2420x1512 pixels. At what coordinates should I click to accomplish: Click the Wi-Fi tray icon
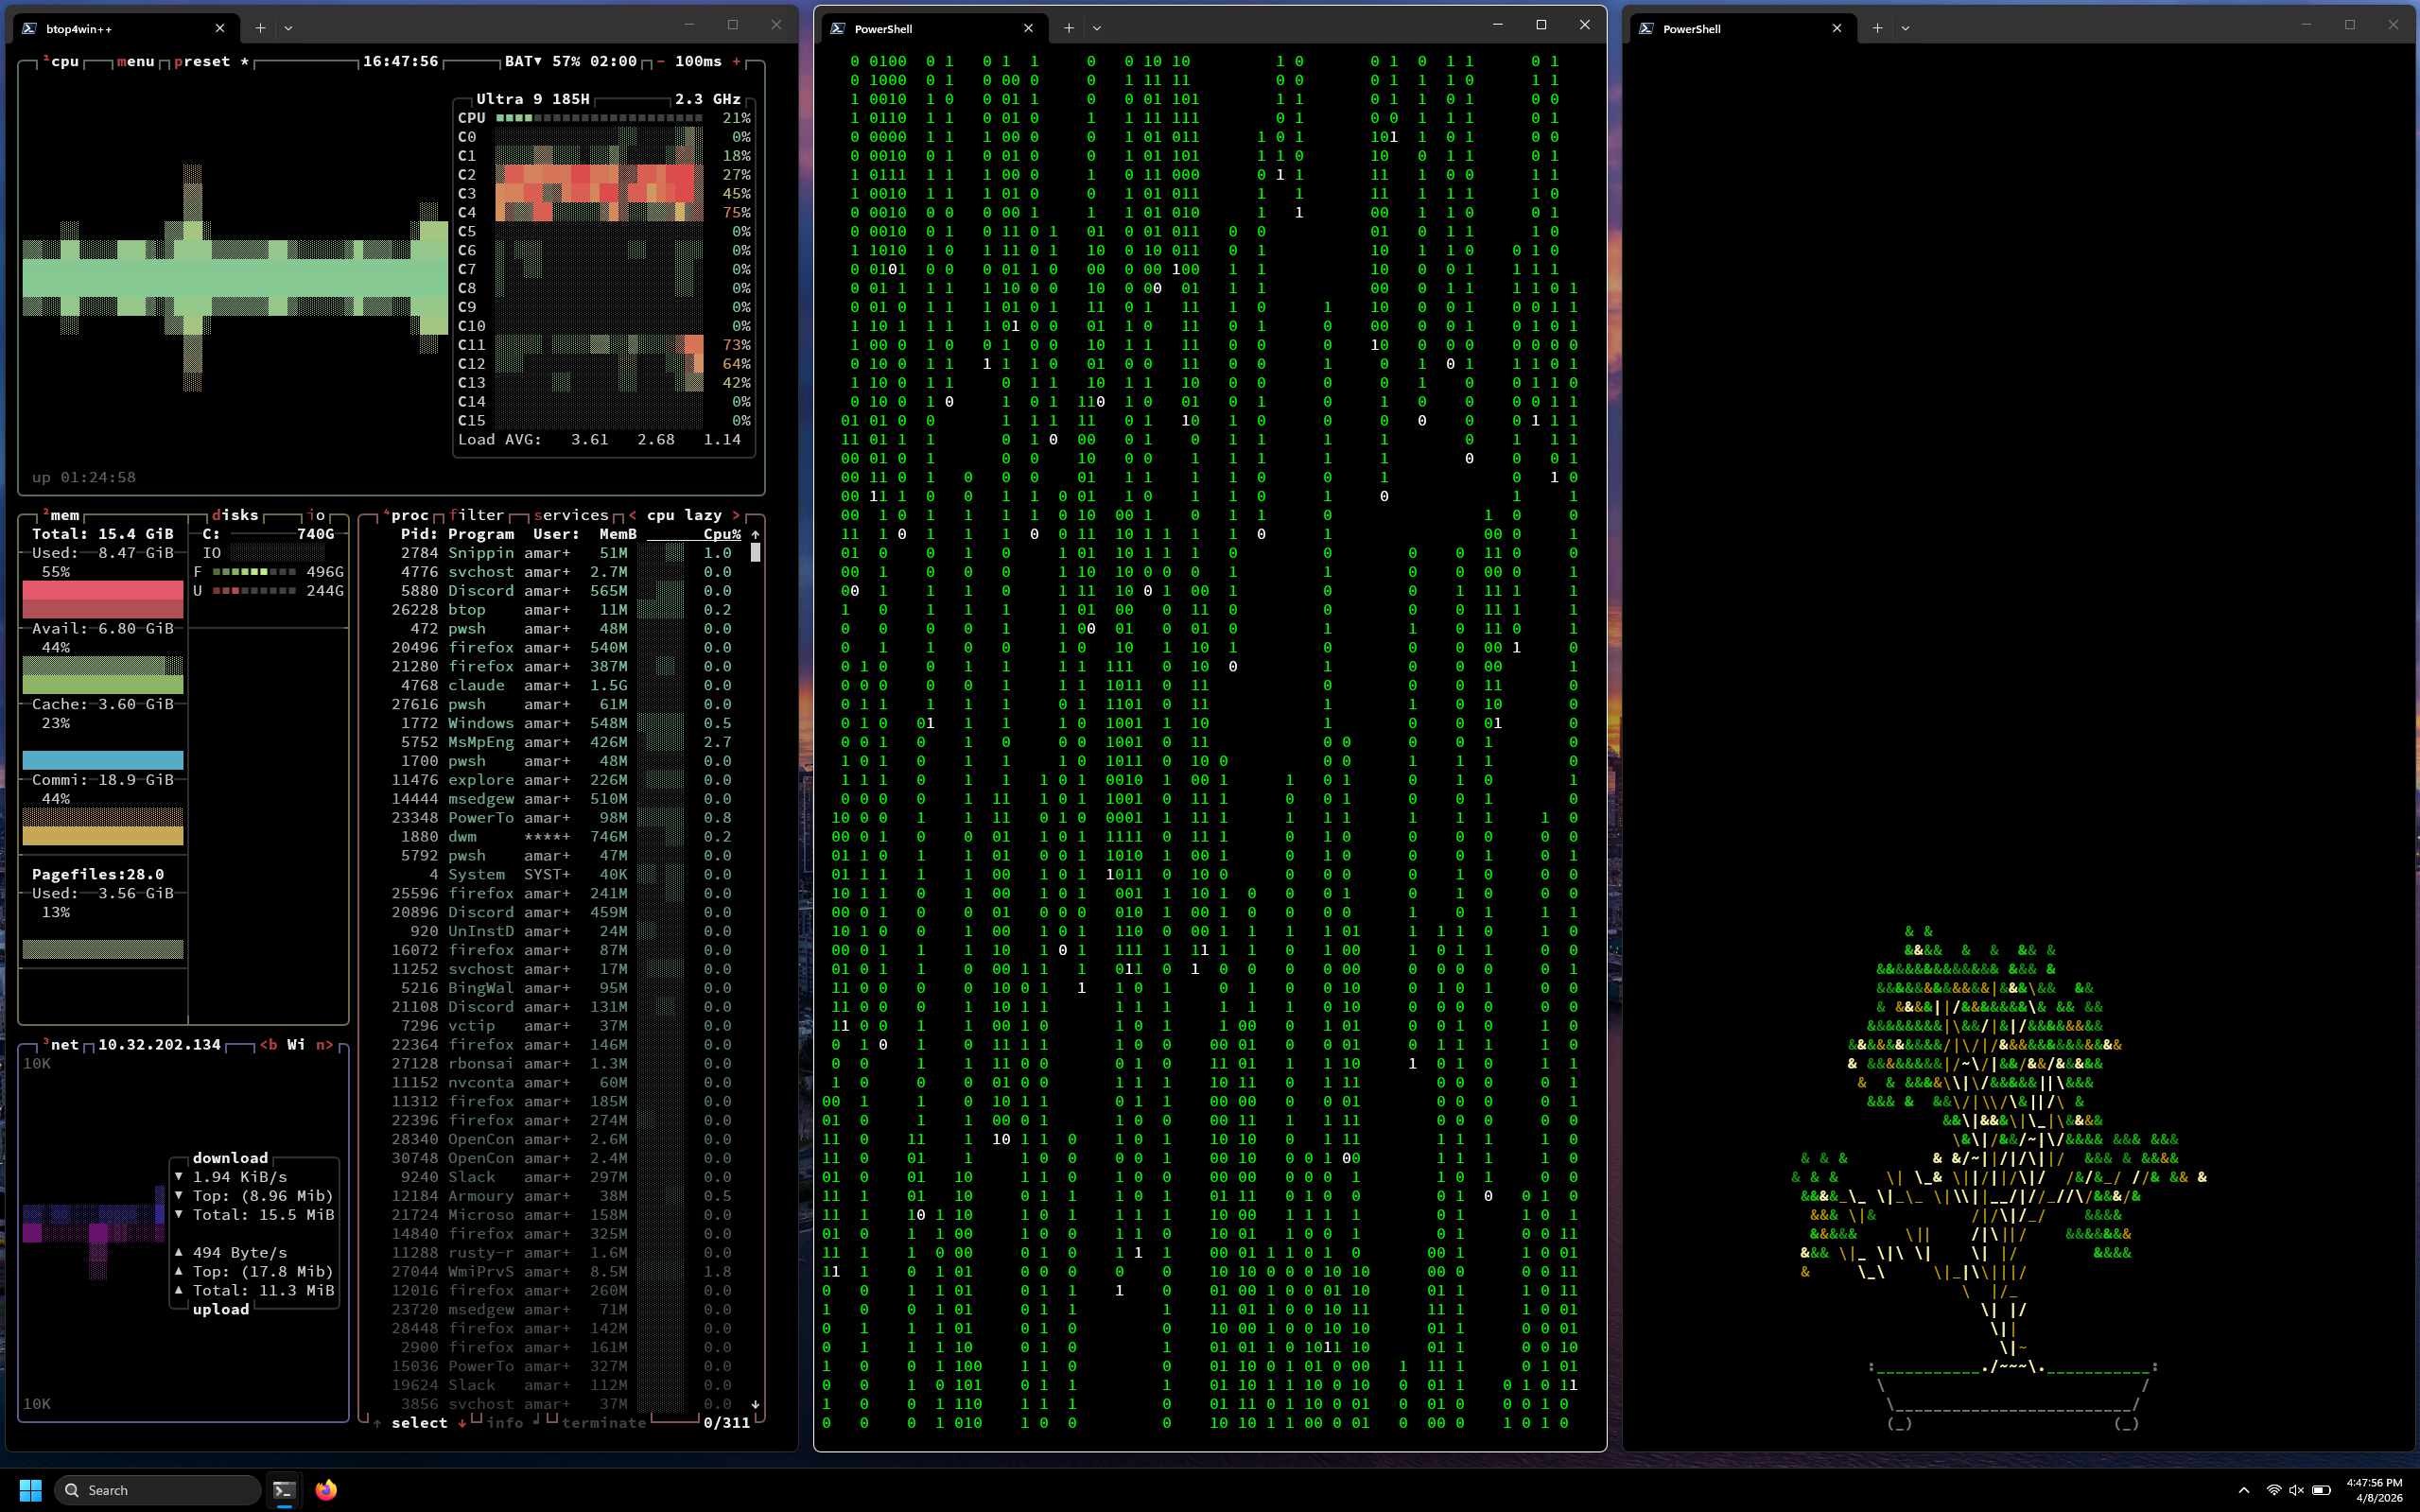click(2273, 1490)
